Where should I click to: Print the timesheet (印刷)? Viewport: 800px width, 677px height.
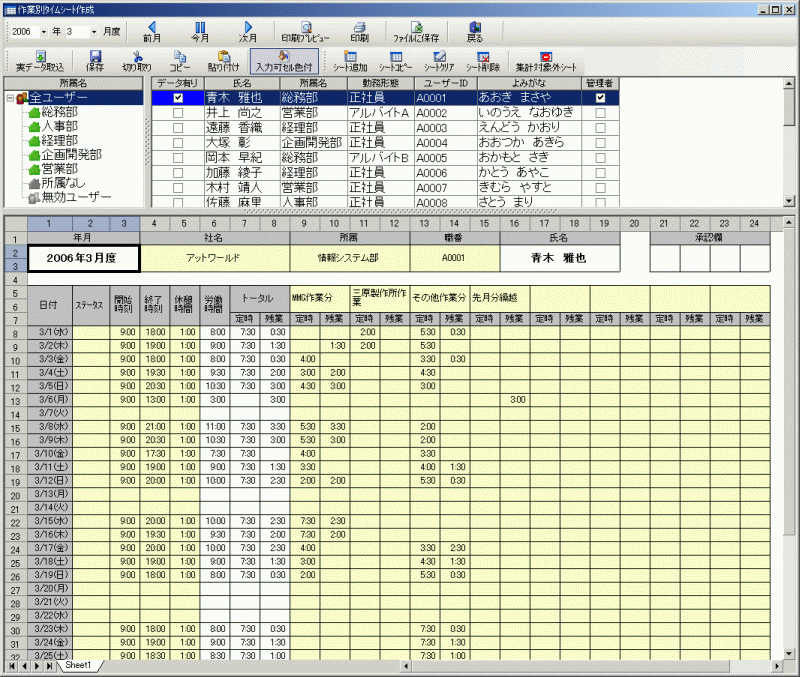(x=360, y=32)
